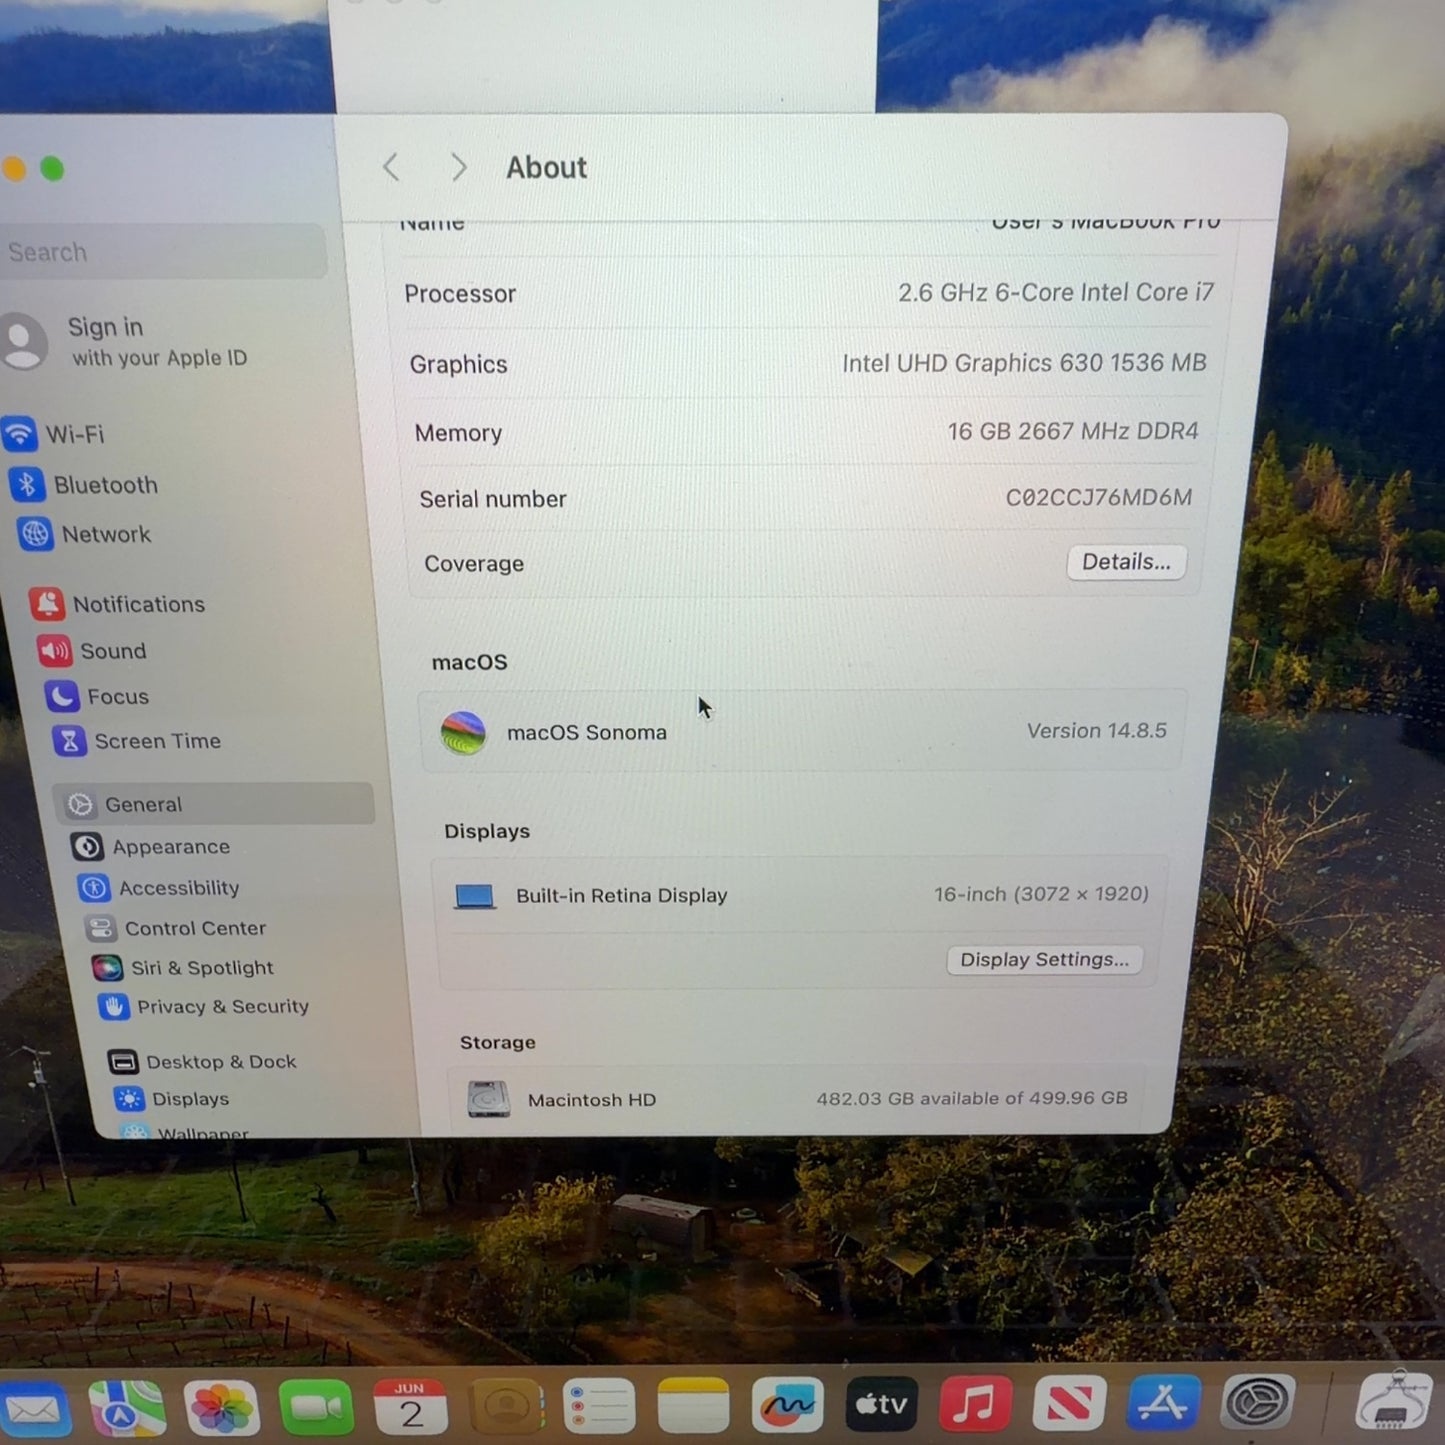Click the About pane title
Image resolution: width=1445 pixels, height=1445 pixels.
[x=546, y=167]
